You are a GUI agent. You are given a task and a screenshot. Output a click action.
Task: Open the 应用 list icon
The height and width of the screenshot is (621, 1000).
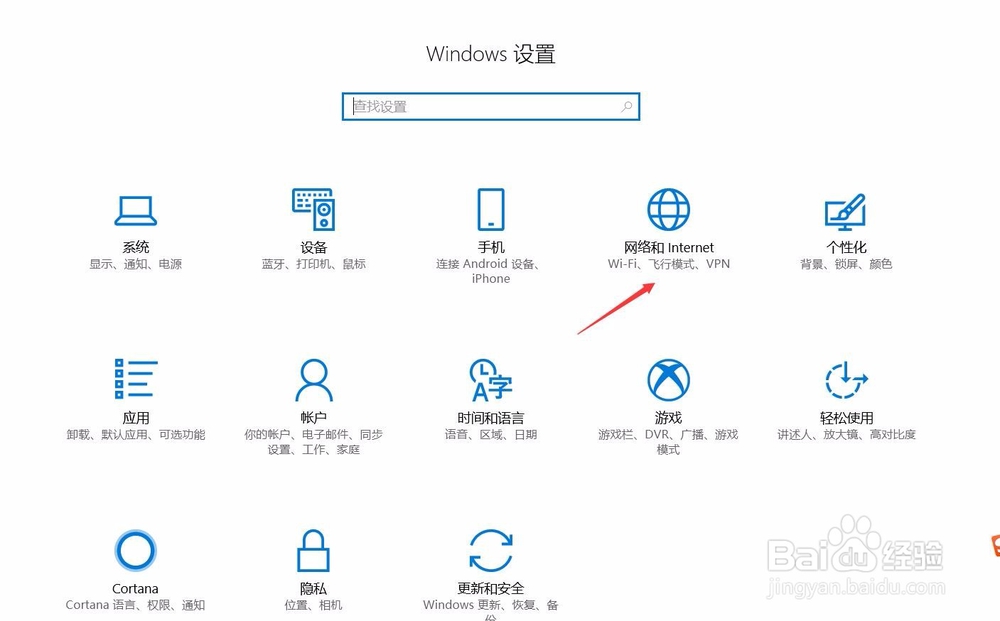click(136, 379)
